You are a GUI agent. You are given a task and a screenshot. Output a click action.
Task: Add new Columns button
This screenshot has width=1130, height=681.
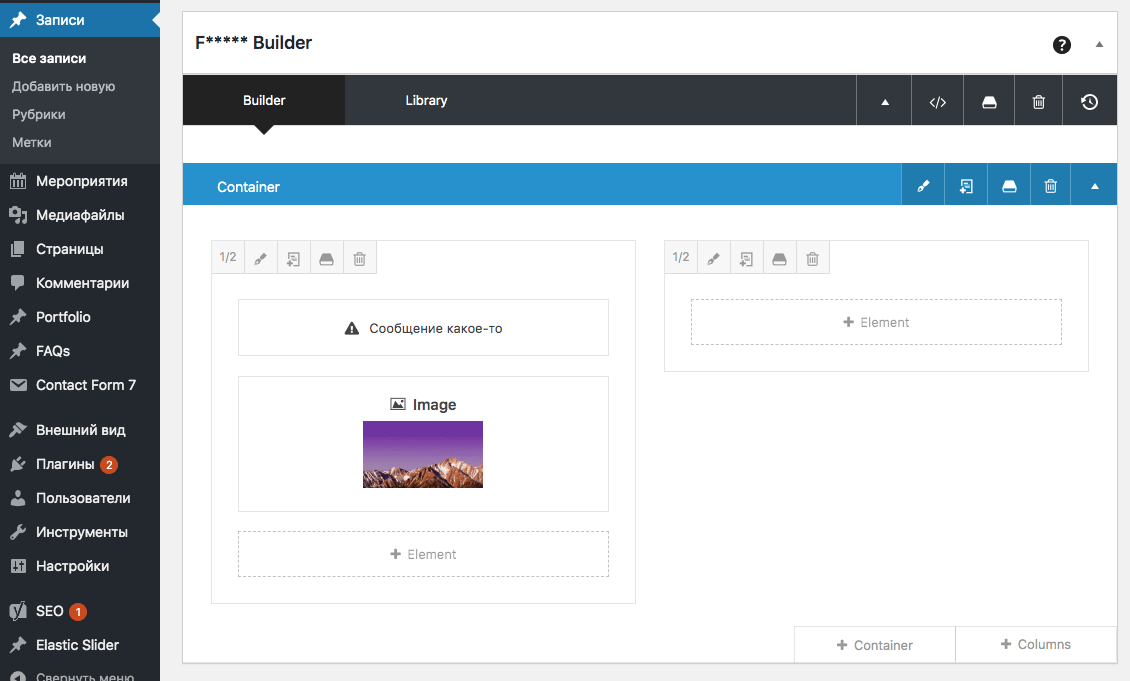coord(1036,644)
